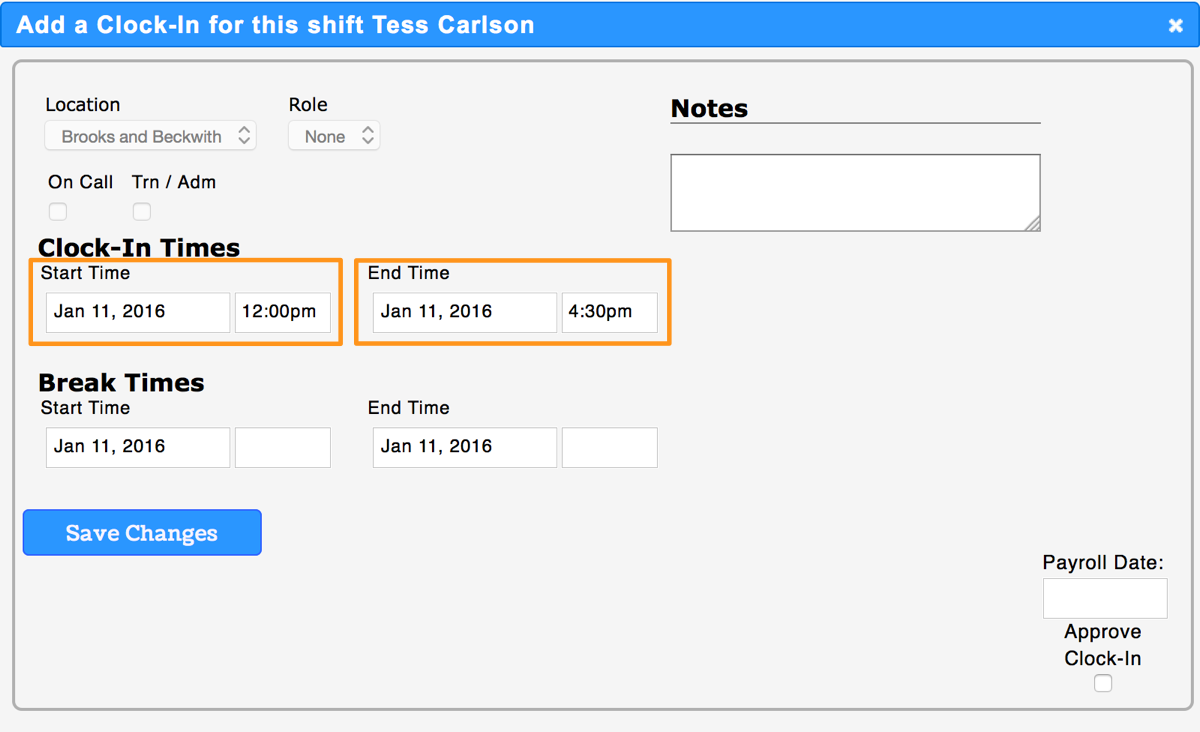Click the empty break end time box
The width and height of the screenshot is (1200, 732).
(609, 447)
